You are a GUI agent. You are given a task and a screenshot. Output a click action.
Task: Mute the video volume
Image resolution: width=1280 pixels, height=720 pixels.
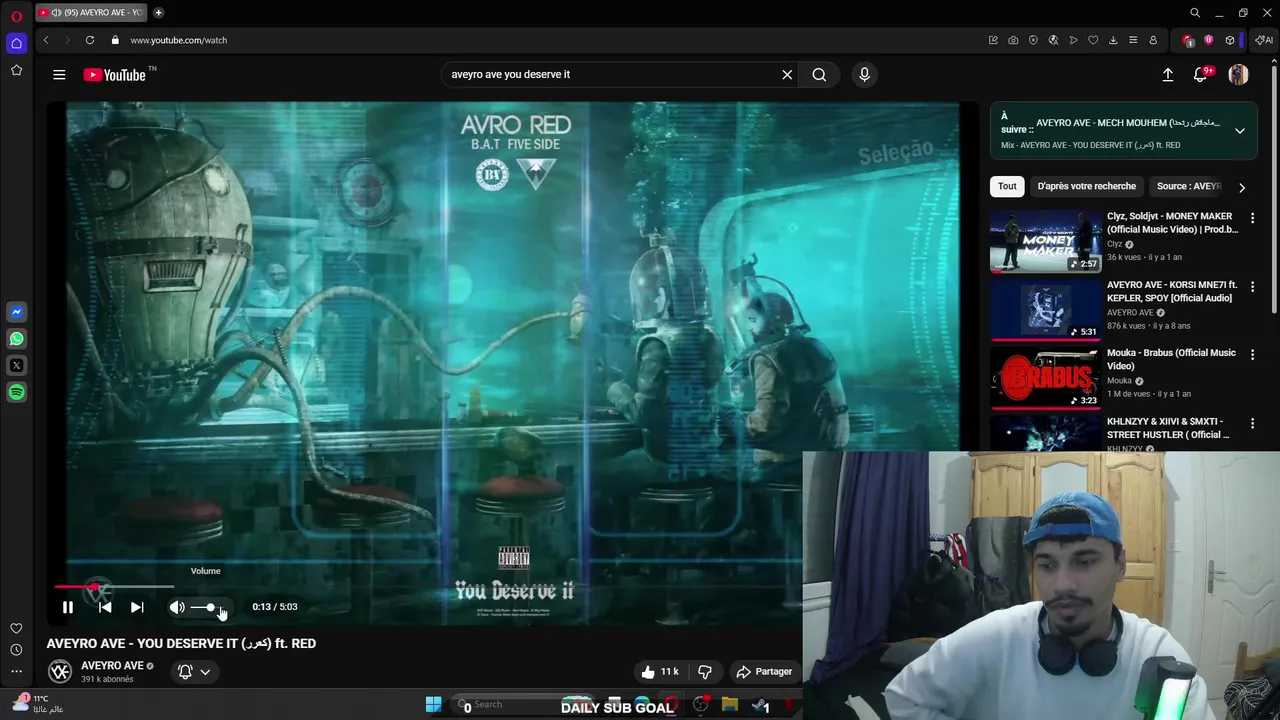pyautogui.click(x=177, y=607)
